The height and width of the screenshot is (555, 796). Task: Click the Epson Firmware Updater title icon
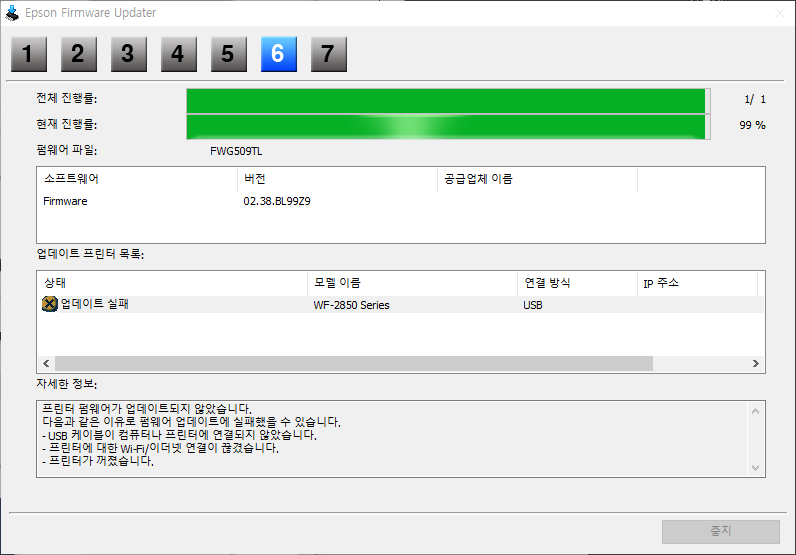12,13
